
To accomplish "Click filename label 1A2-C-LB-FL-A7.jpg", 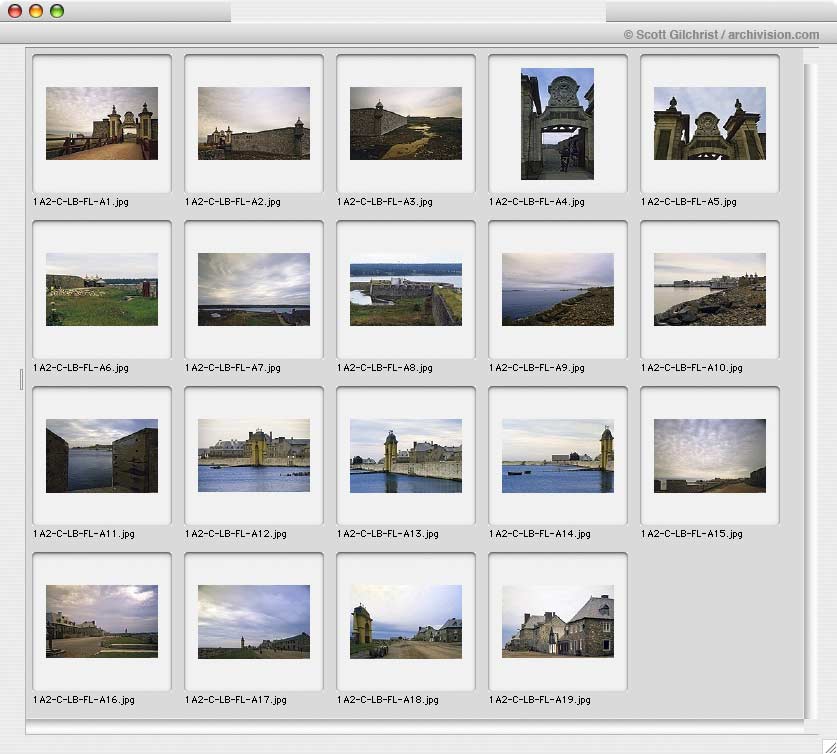I will click(233, 368).
